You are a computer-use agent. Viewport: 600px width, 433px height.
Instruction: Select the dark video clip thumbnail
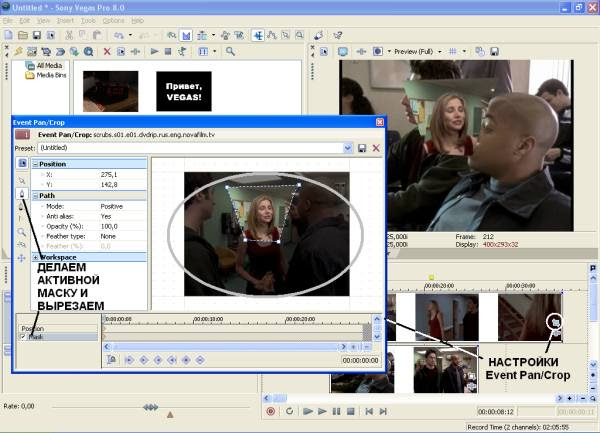click(x=111, y=91)
